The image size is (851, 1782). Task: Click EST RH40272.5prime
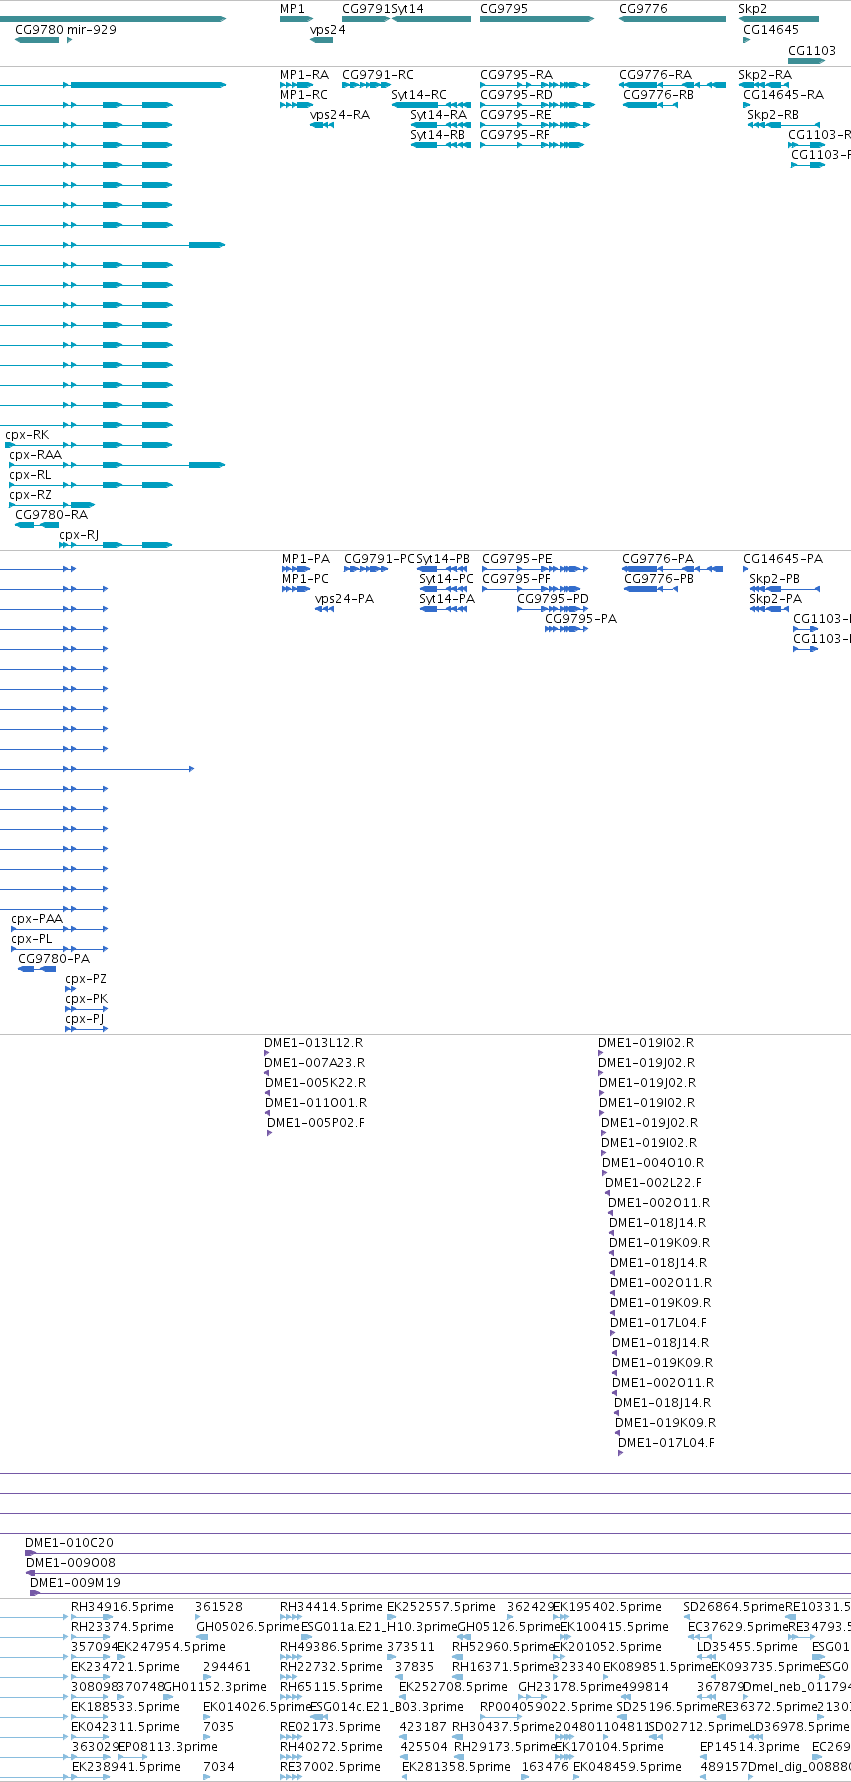[x=331, y=1747]
